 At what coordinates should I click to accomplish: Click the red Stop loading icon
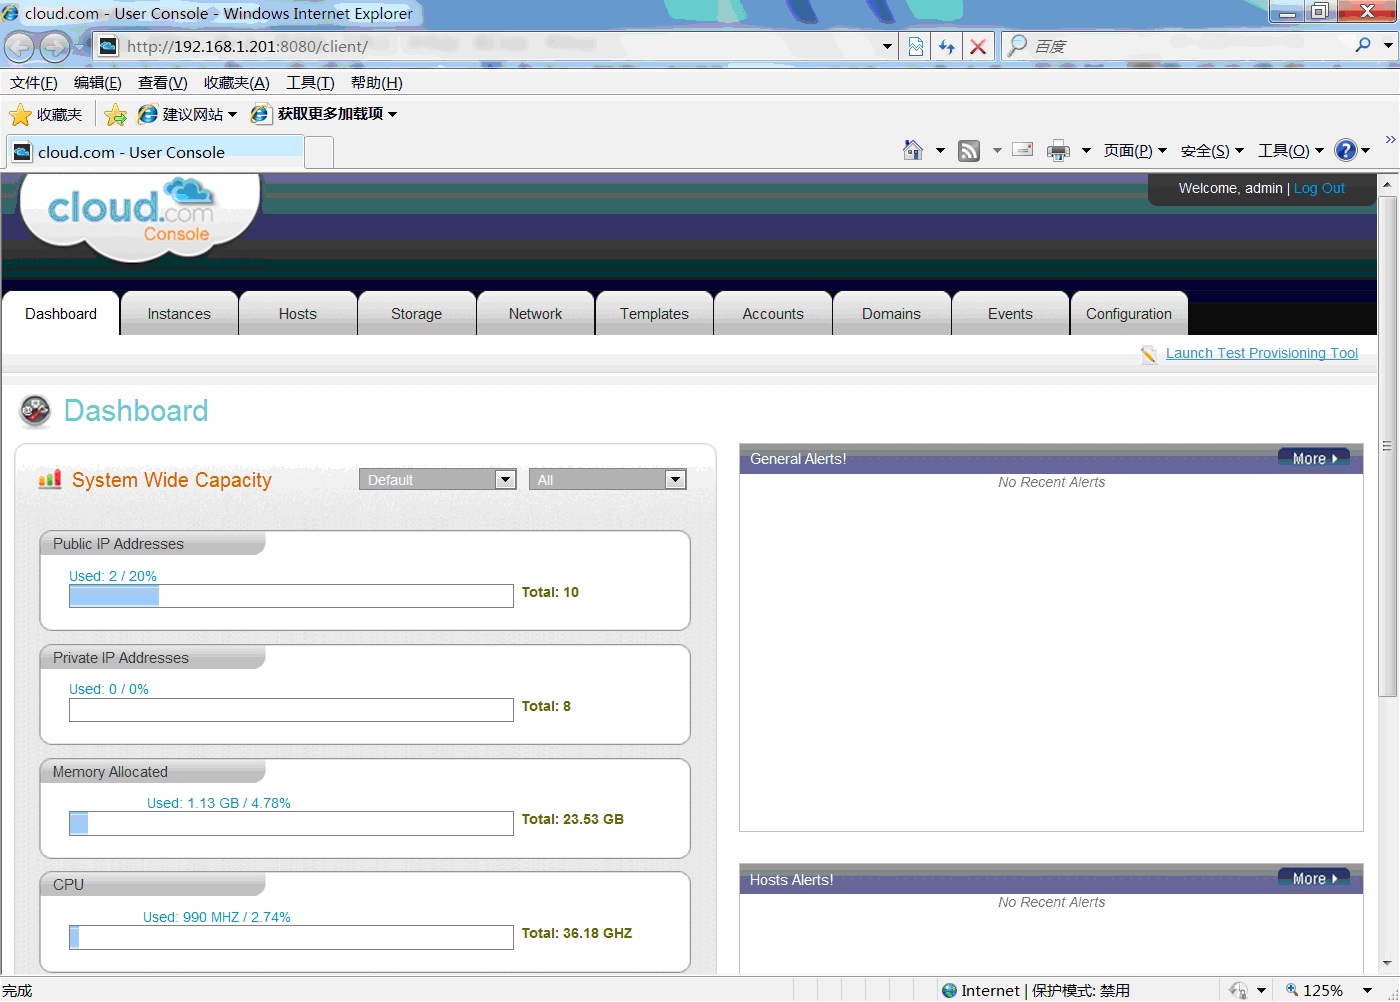(978, 46)
